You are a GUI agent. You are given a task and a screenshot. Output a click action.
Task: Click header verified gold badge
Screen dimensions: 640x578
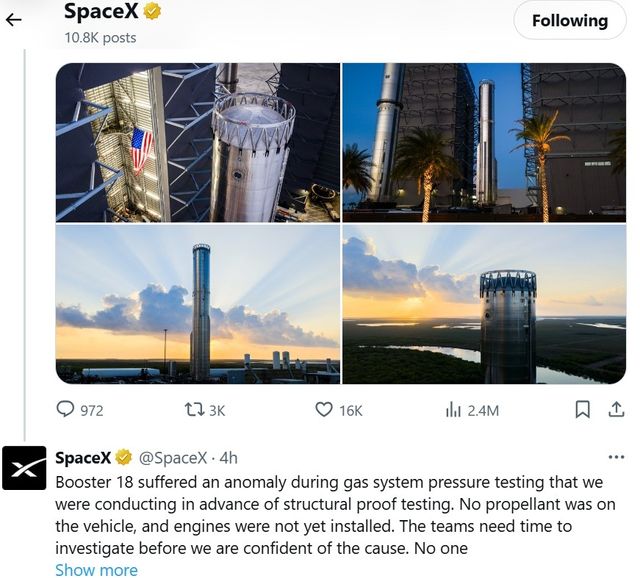click(x=153, y=12)
